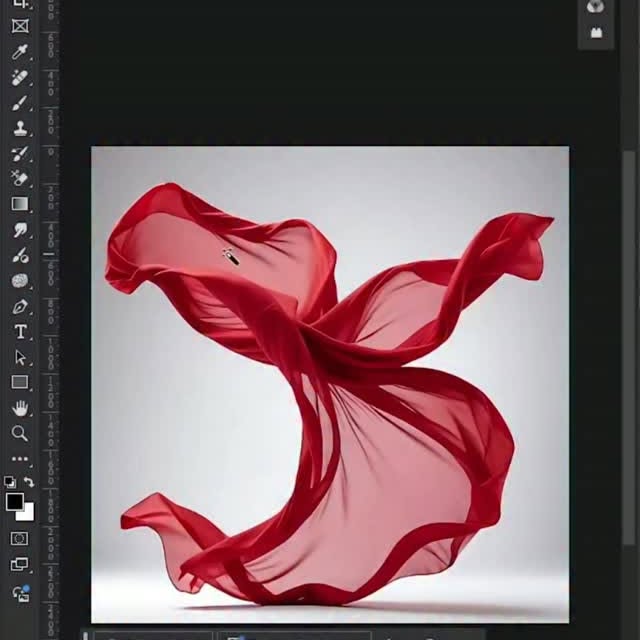640x640 pixels.
Task: Select the Horizontal Type tool
Action: [20, 332]
